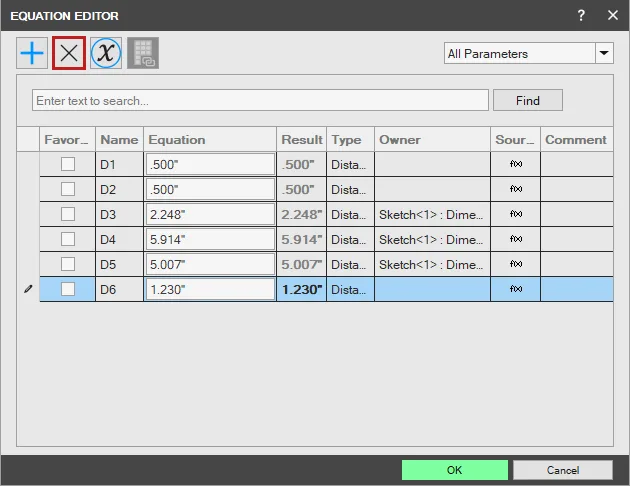Screen dimensions: 630x486
Task: Check the Favorite box for D6
Action: pyautogui.click(x=68, y=289)
